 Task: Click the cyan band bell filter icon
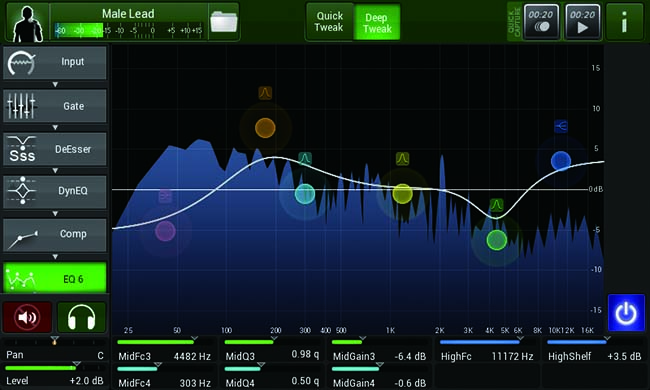(x=305, y=158)
